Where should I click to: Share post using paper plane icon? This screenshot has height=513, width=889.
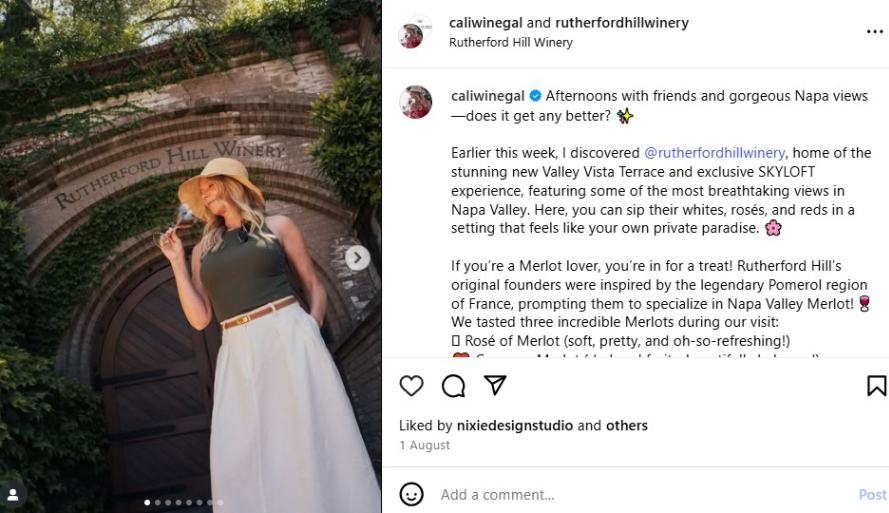click(x=495, y=385)
